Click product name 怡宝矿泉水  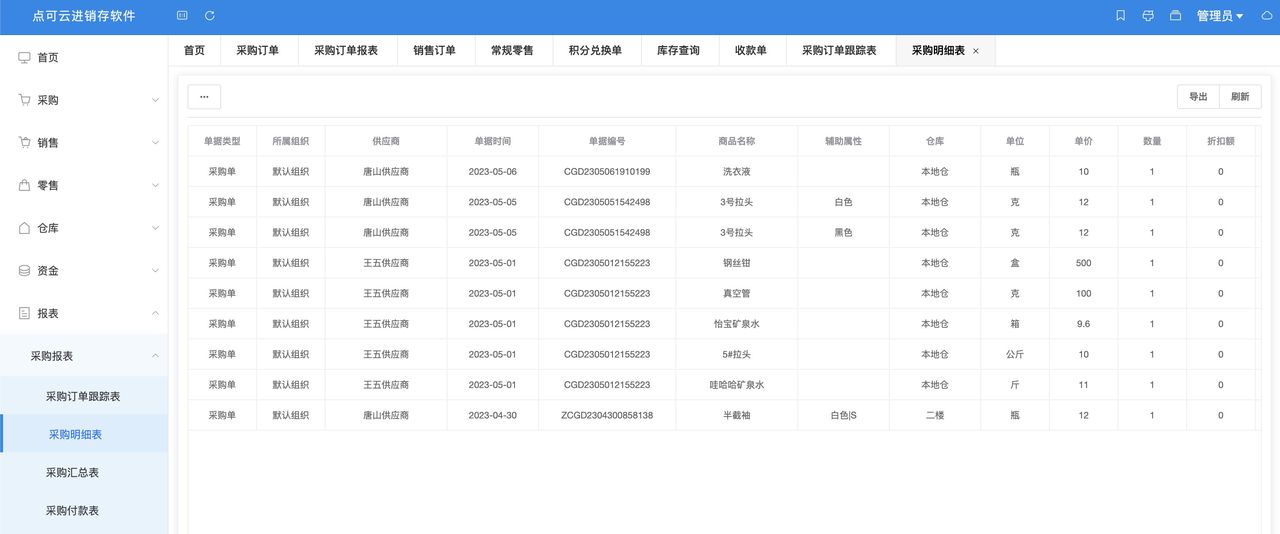tap(737, 324)
